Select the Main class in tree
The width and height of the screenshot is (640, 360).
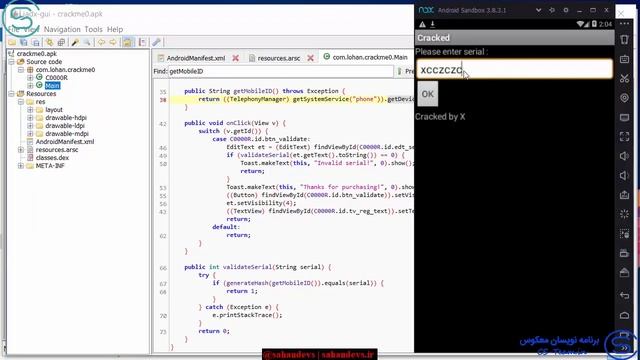click(52, 86)
